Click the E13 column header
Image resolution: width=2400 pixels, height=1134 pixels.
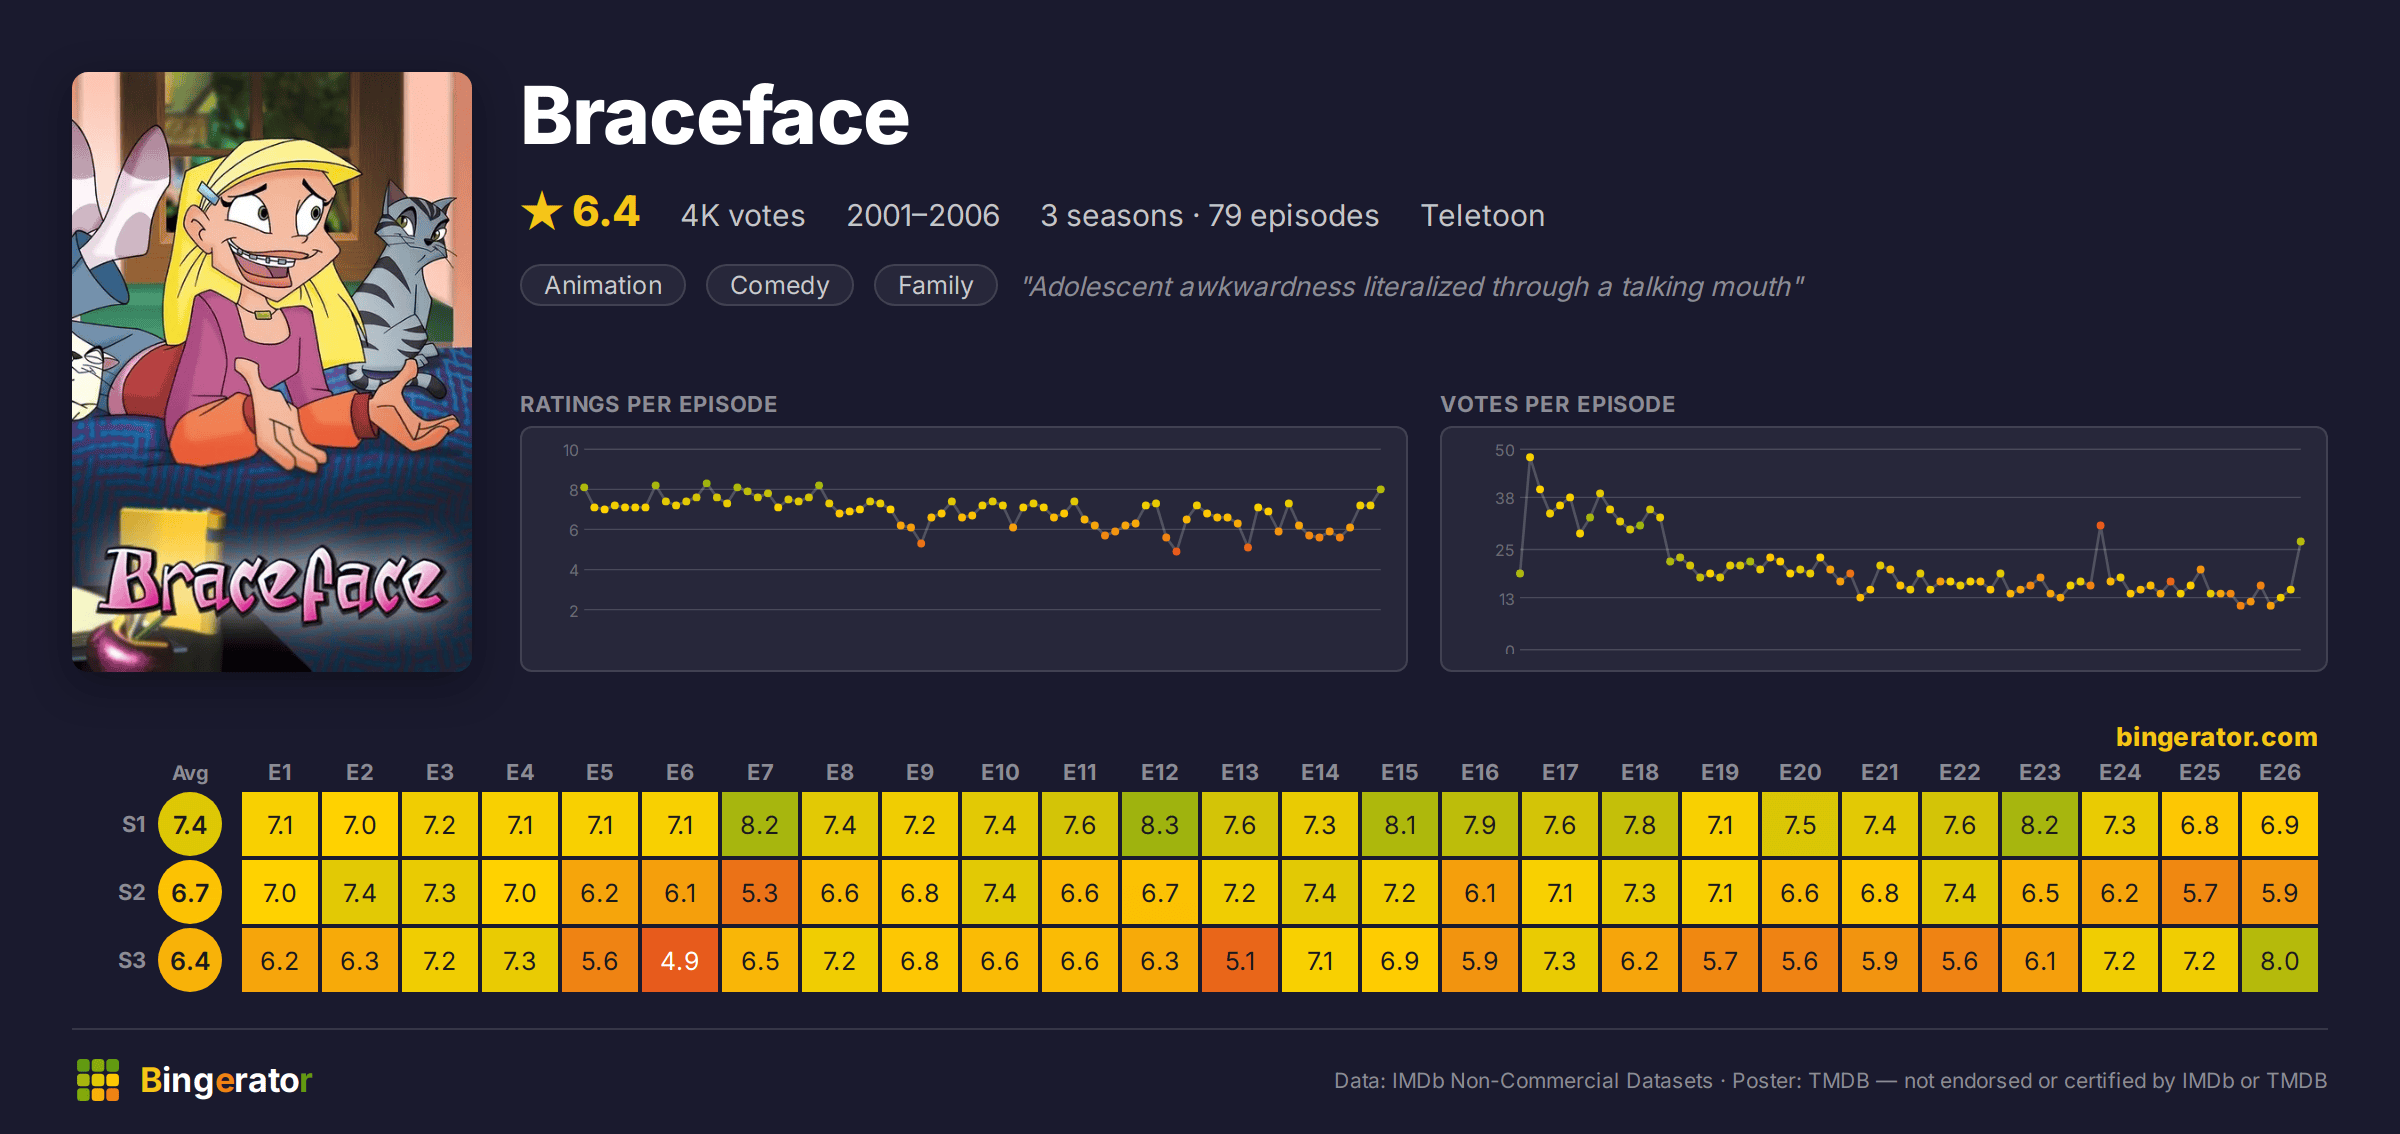[x=1240, y=772]
